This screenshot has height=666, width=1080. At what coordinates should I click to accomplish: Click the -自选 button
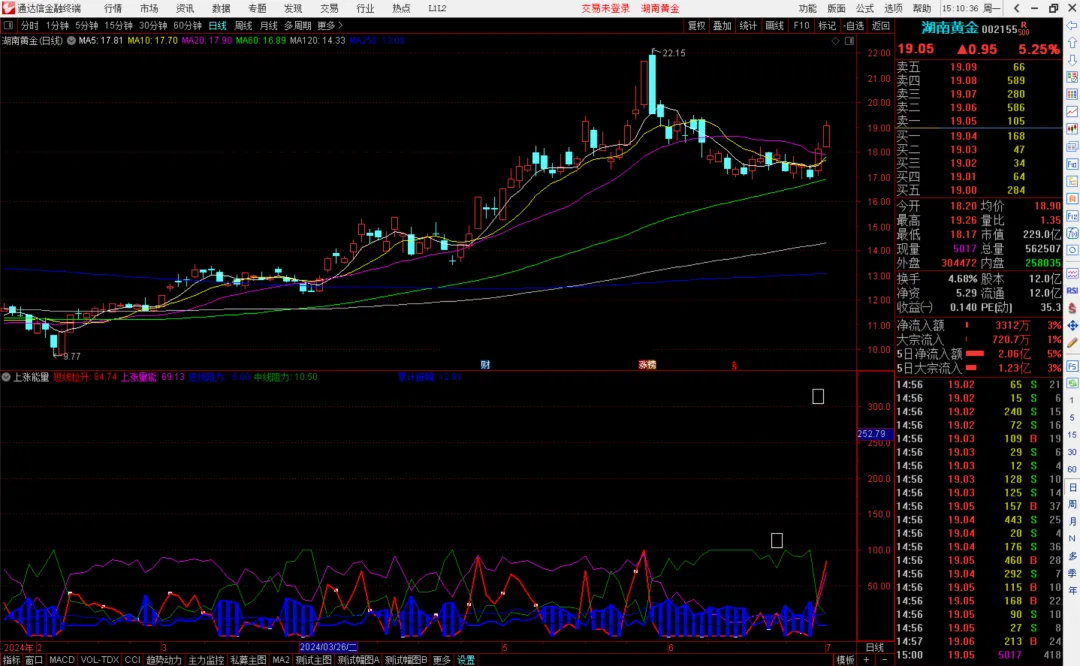(854, 25)
